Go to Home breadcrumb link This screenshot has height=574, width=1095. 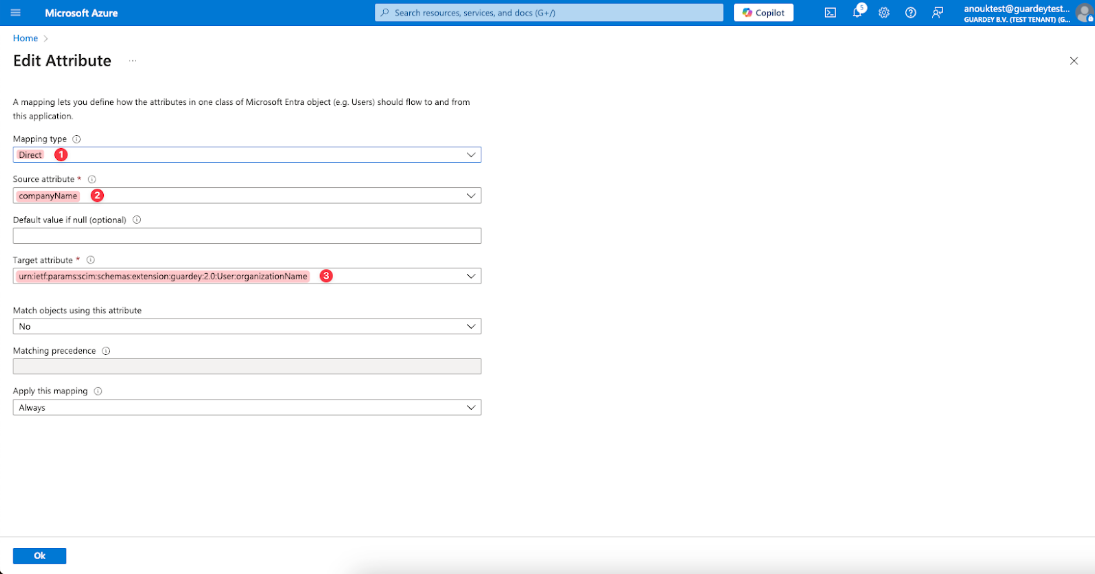click(25, 38)
